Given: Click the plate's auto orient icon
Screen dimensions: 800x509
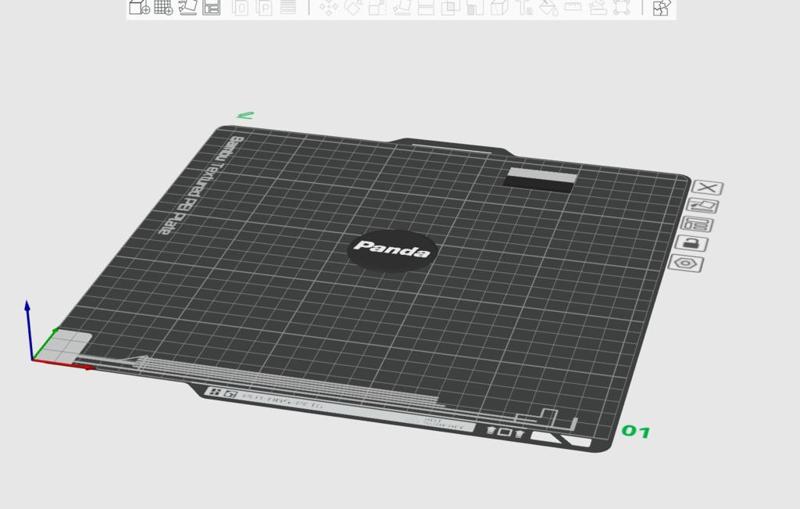Looking at the screenshot, I should 702,206.
